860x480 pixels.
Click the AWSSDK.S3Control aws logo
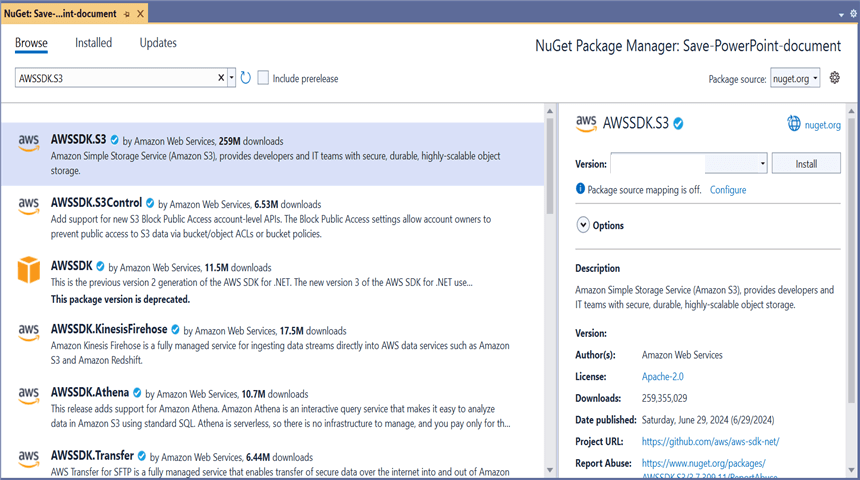29,206
